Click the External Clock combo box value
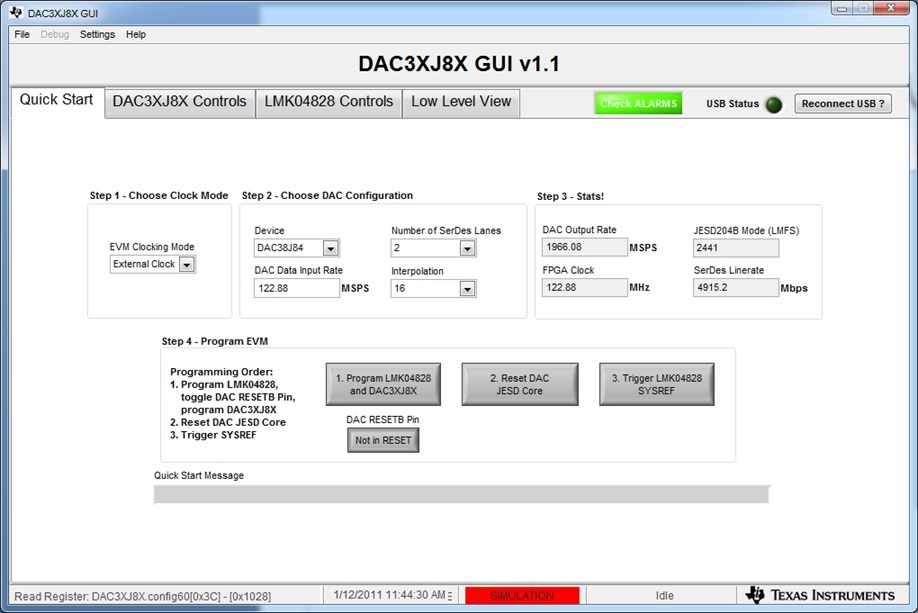The width and height of the screenshot is (918, 613). [x=145, y=265]
